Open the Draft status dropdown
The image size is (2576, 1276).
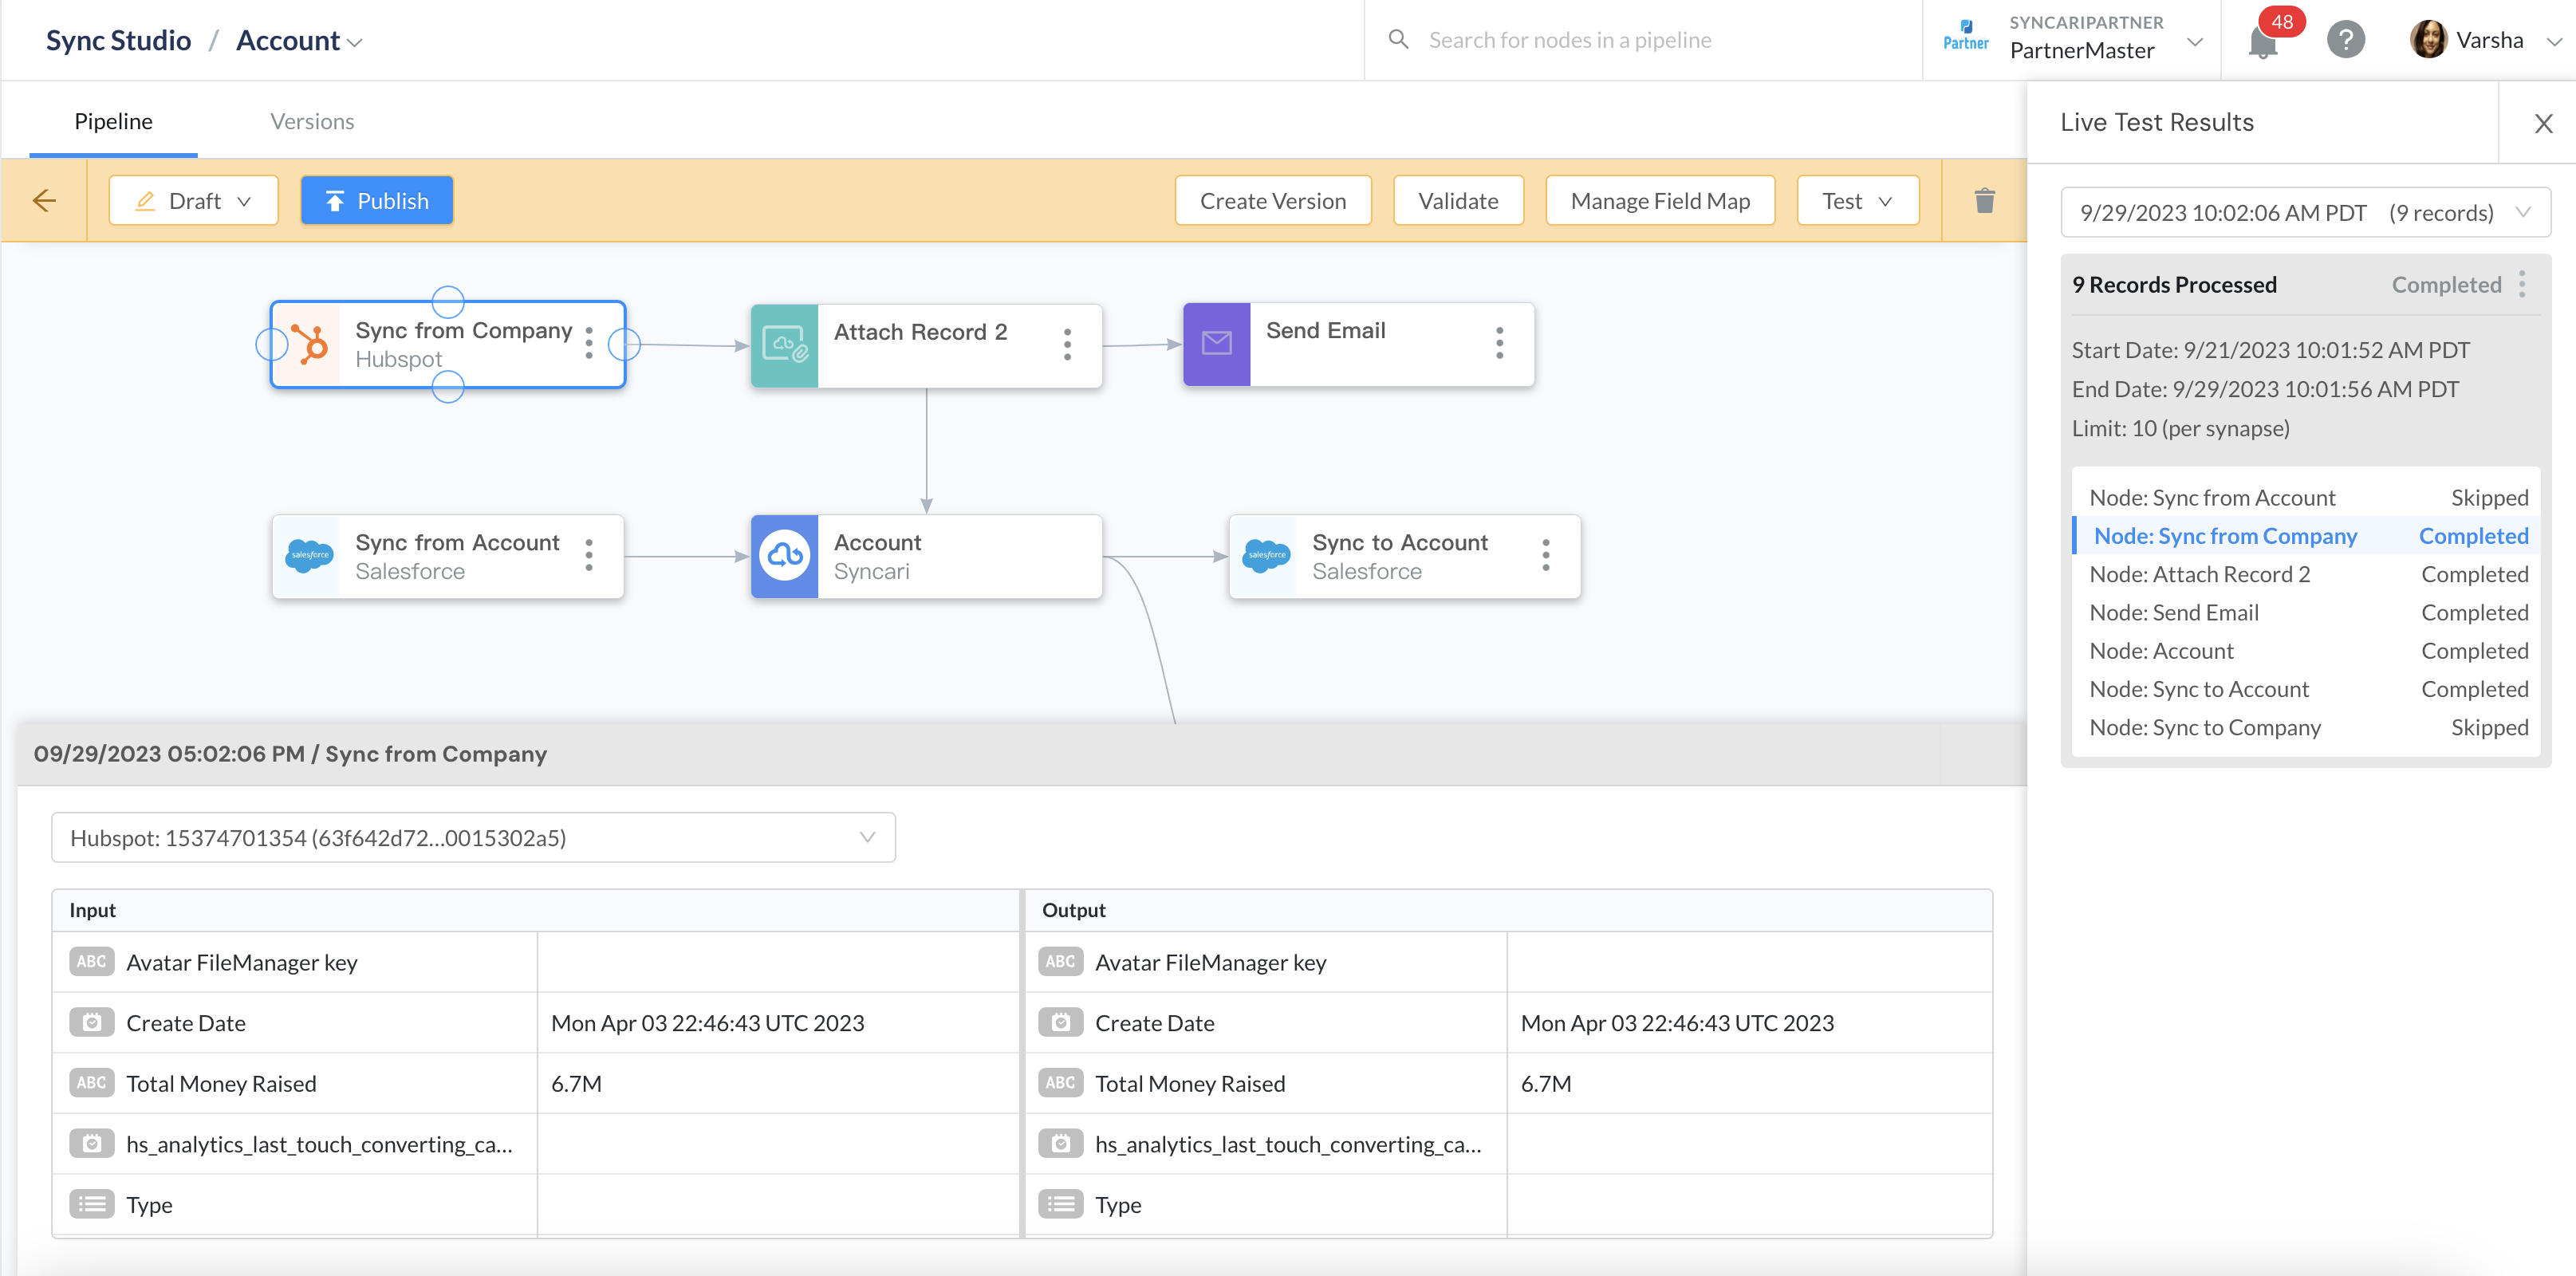coord(193,201)
